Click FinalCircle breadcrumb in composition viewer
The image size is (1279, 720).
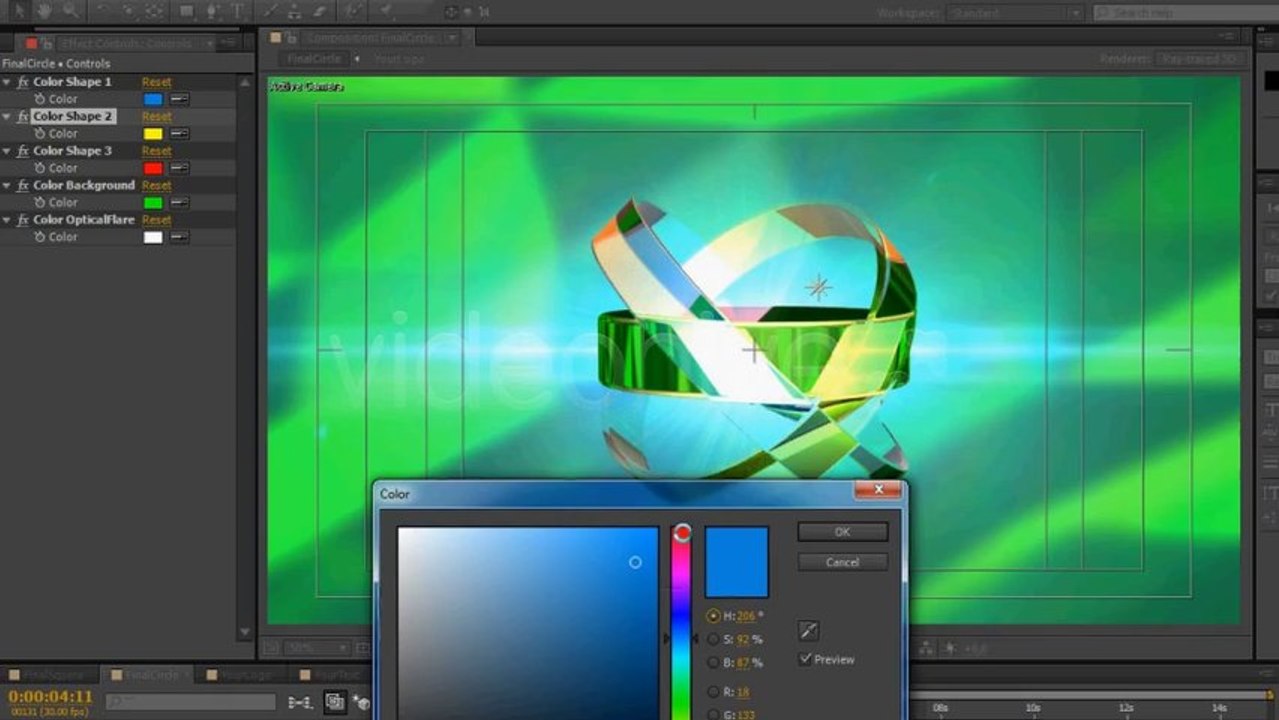pyautogui.click(x=314, y=59)
